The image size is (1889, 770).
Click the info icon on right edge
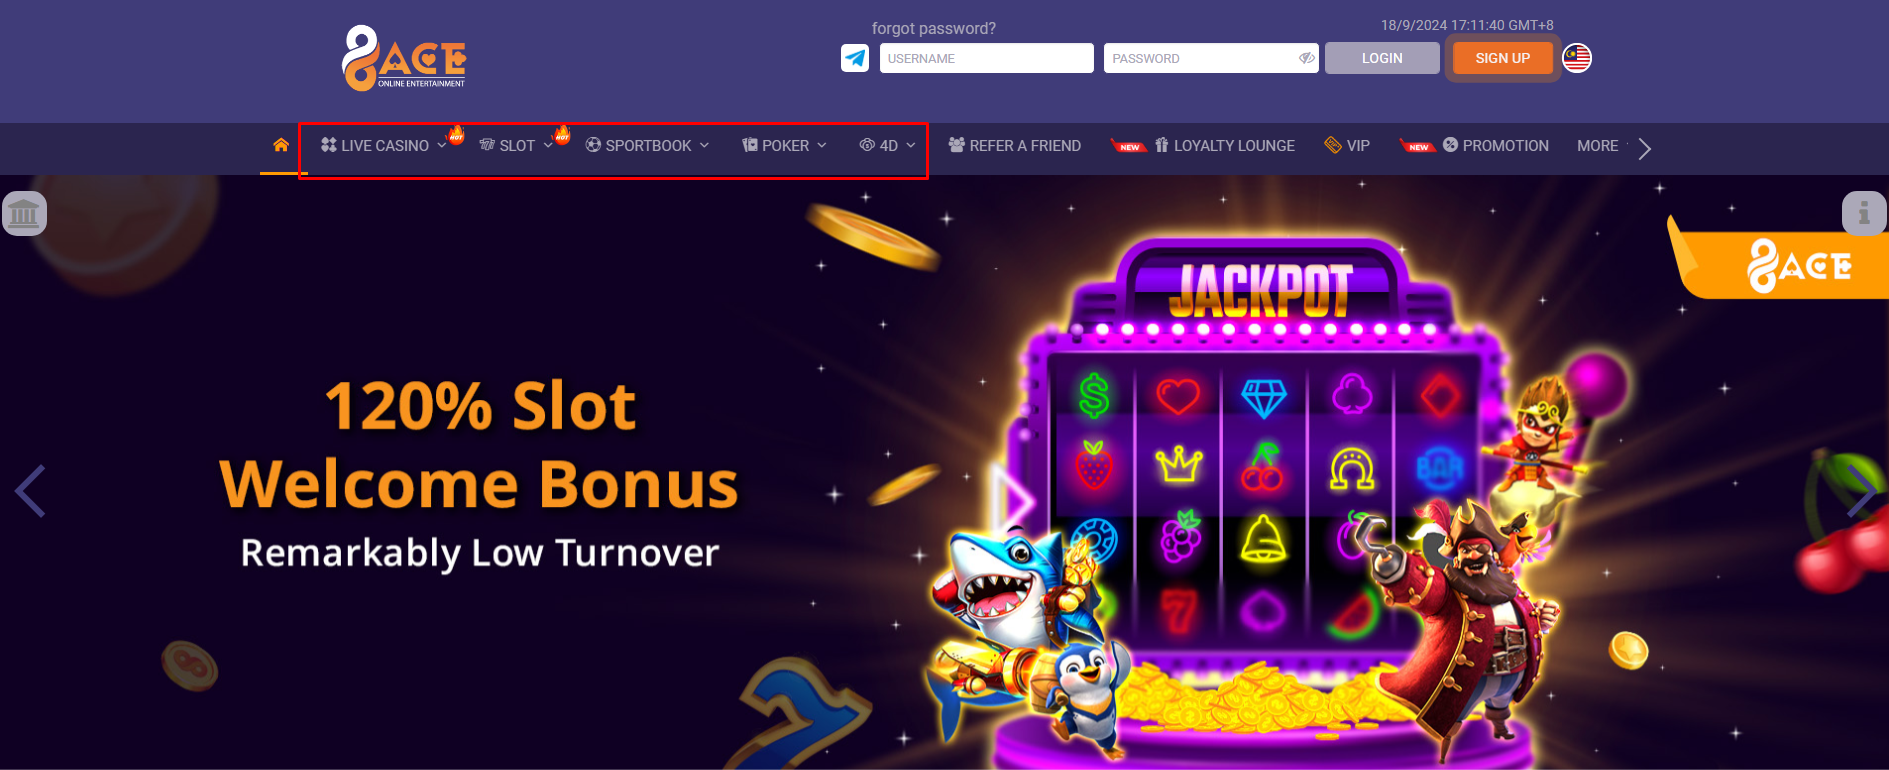(x=1864, y=213)
